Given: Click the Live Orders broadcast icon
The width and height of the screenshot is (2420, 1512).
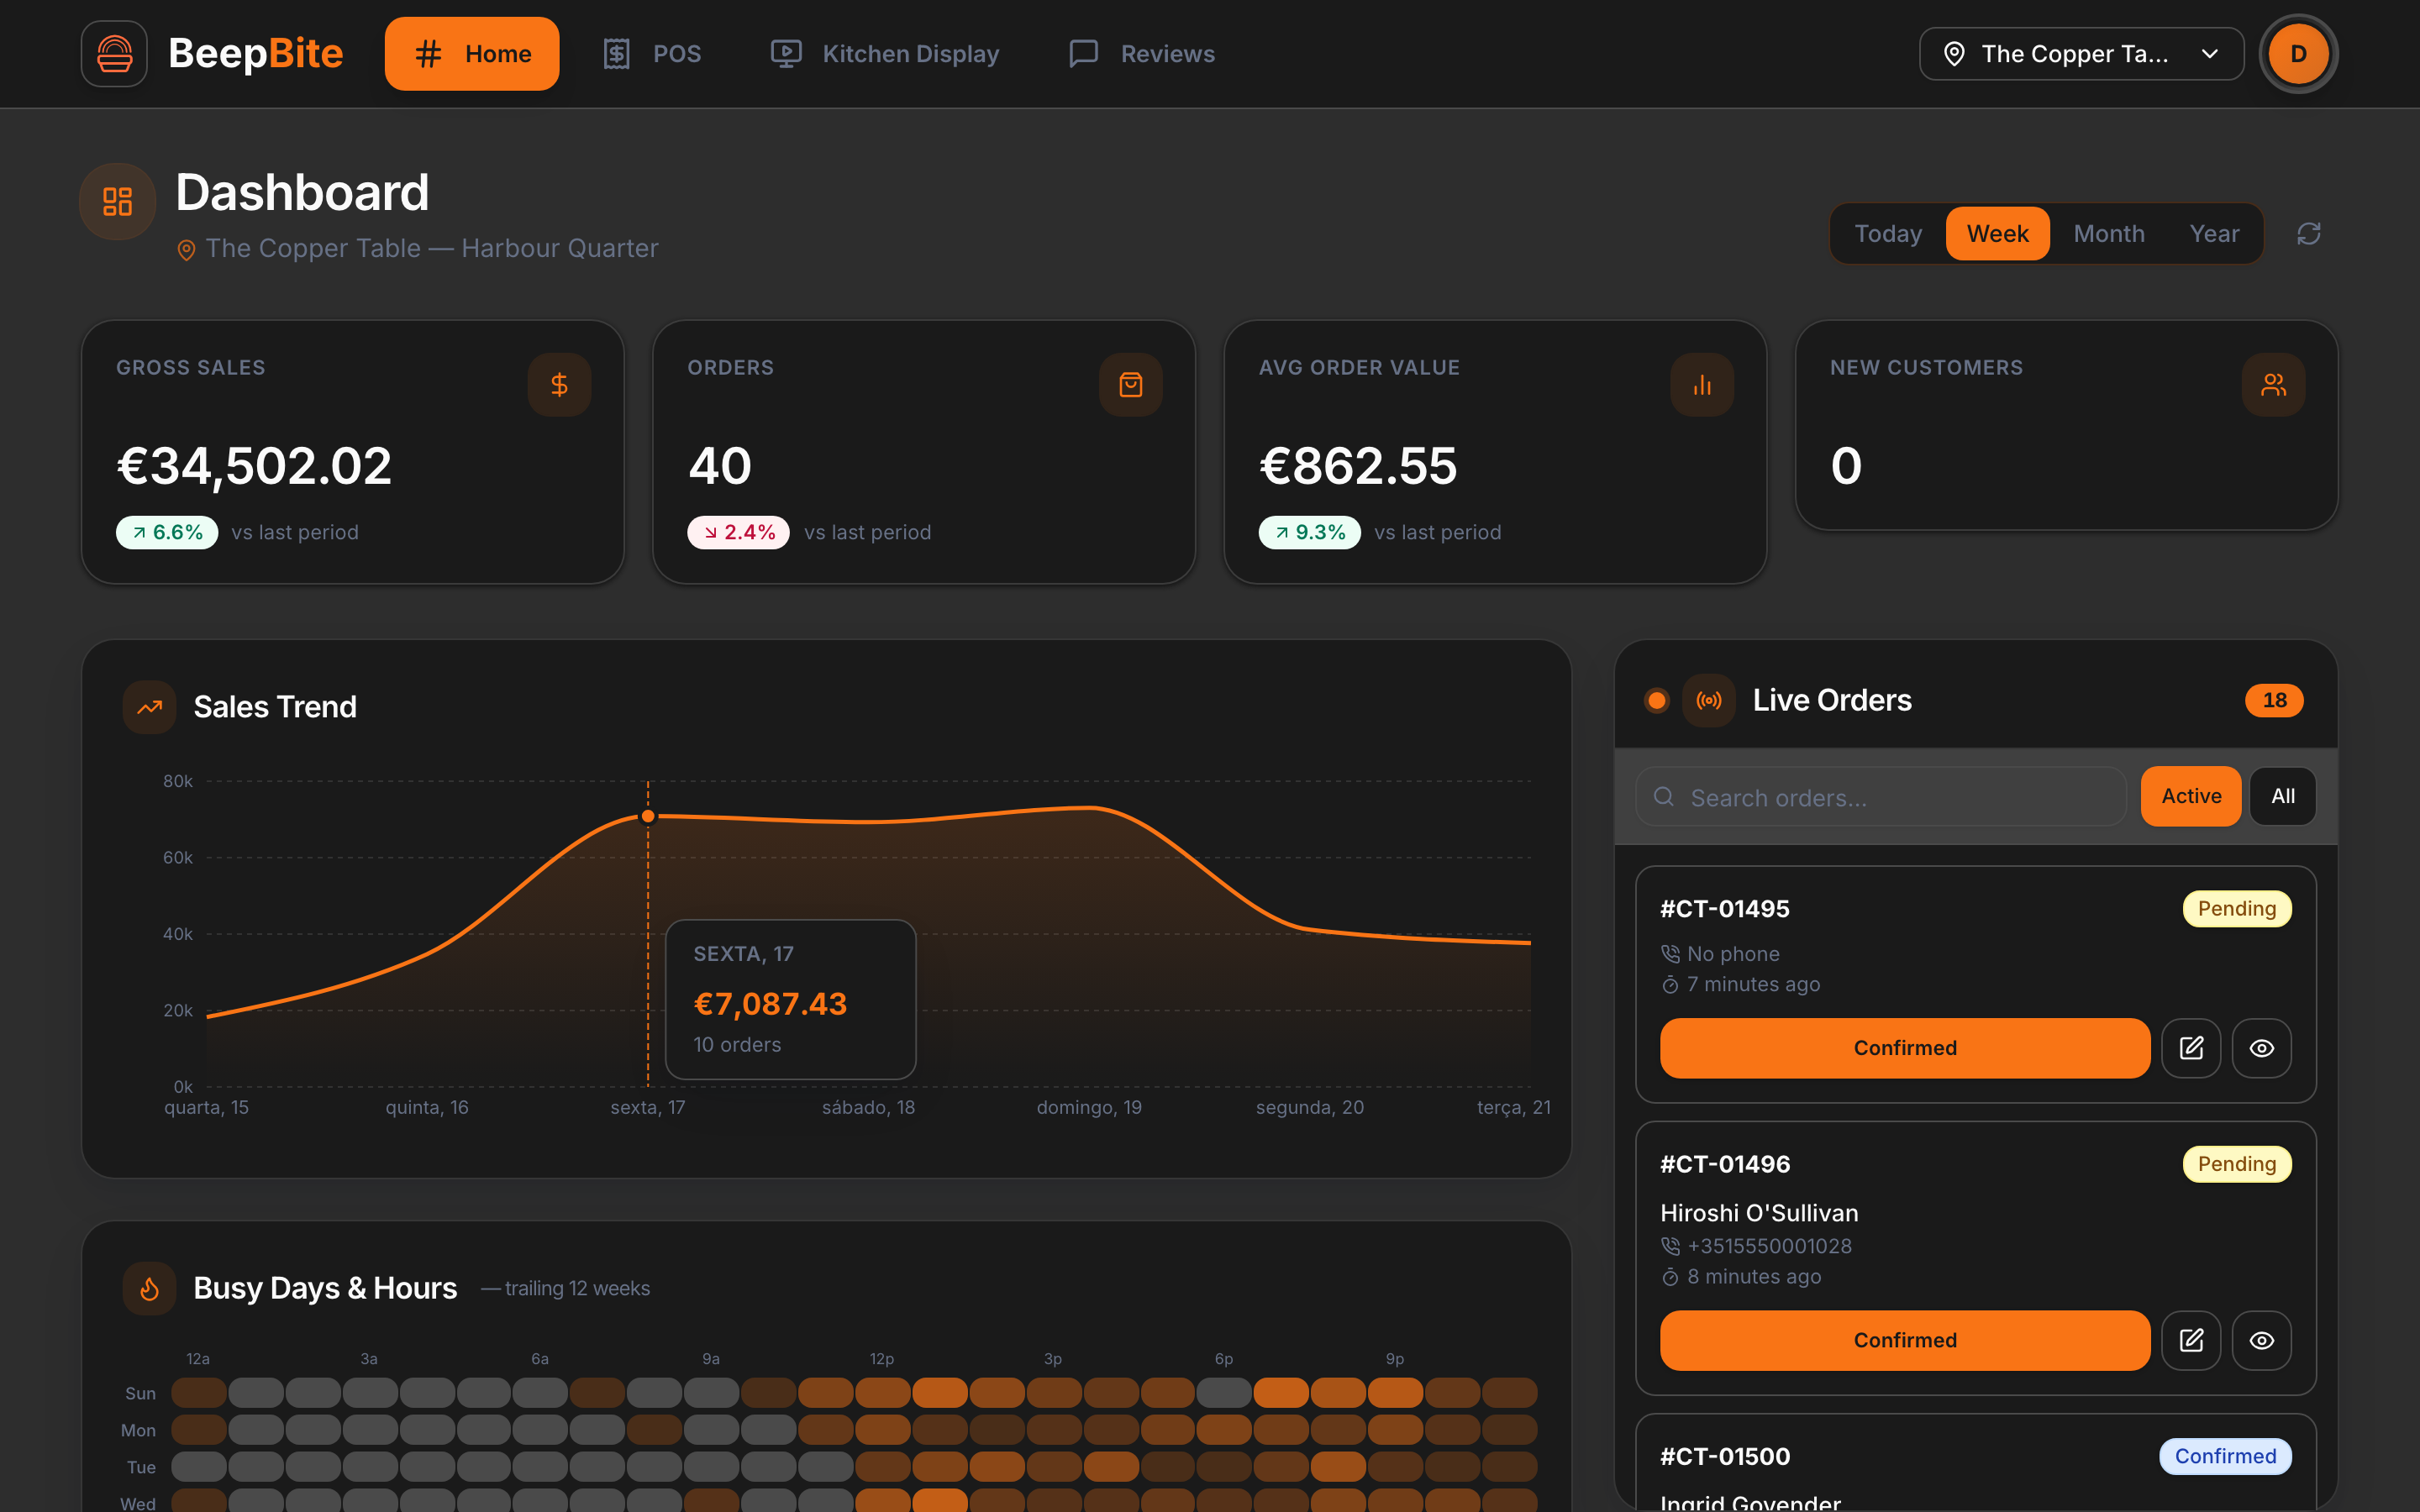Looking at the screenshot, I should [1709, 700].
